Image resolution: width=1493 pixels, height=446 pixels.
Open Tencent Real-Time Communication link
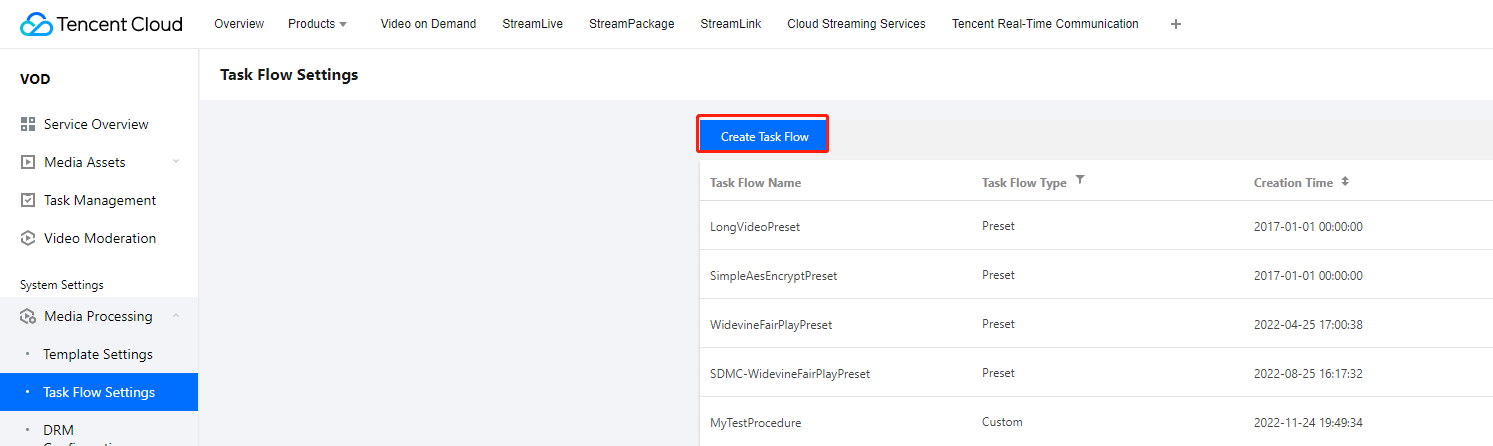1045,24
